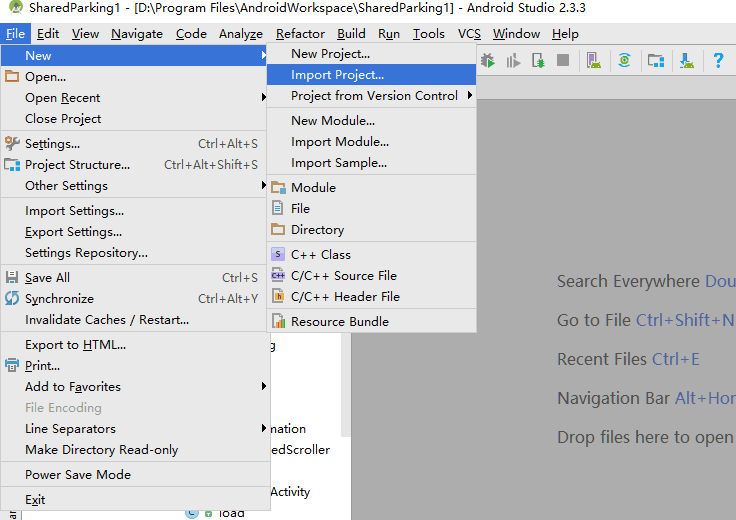Click the printer icon beside Print...
The height and width of the screenshot is (520, 736).
12,365
